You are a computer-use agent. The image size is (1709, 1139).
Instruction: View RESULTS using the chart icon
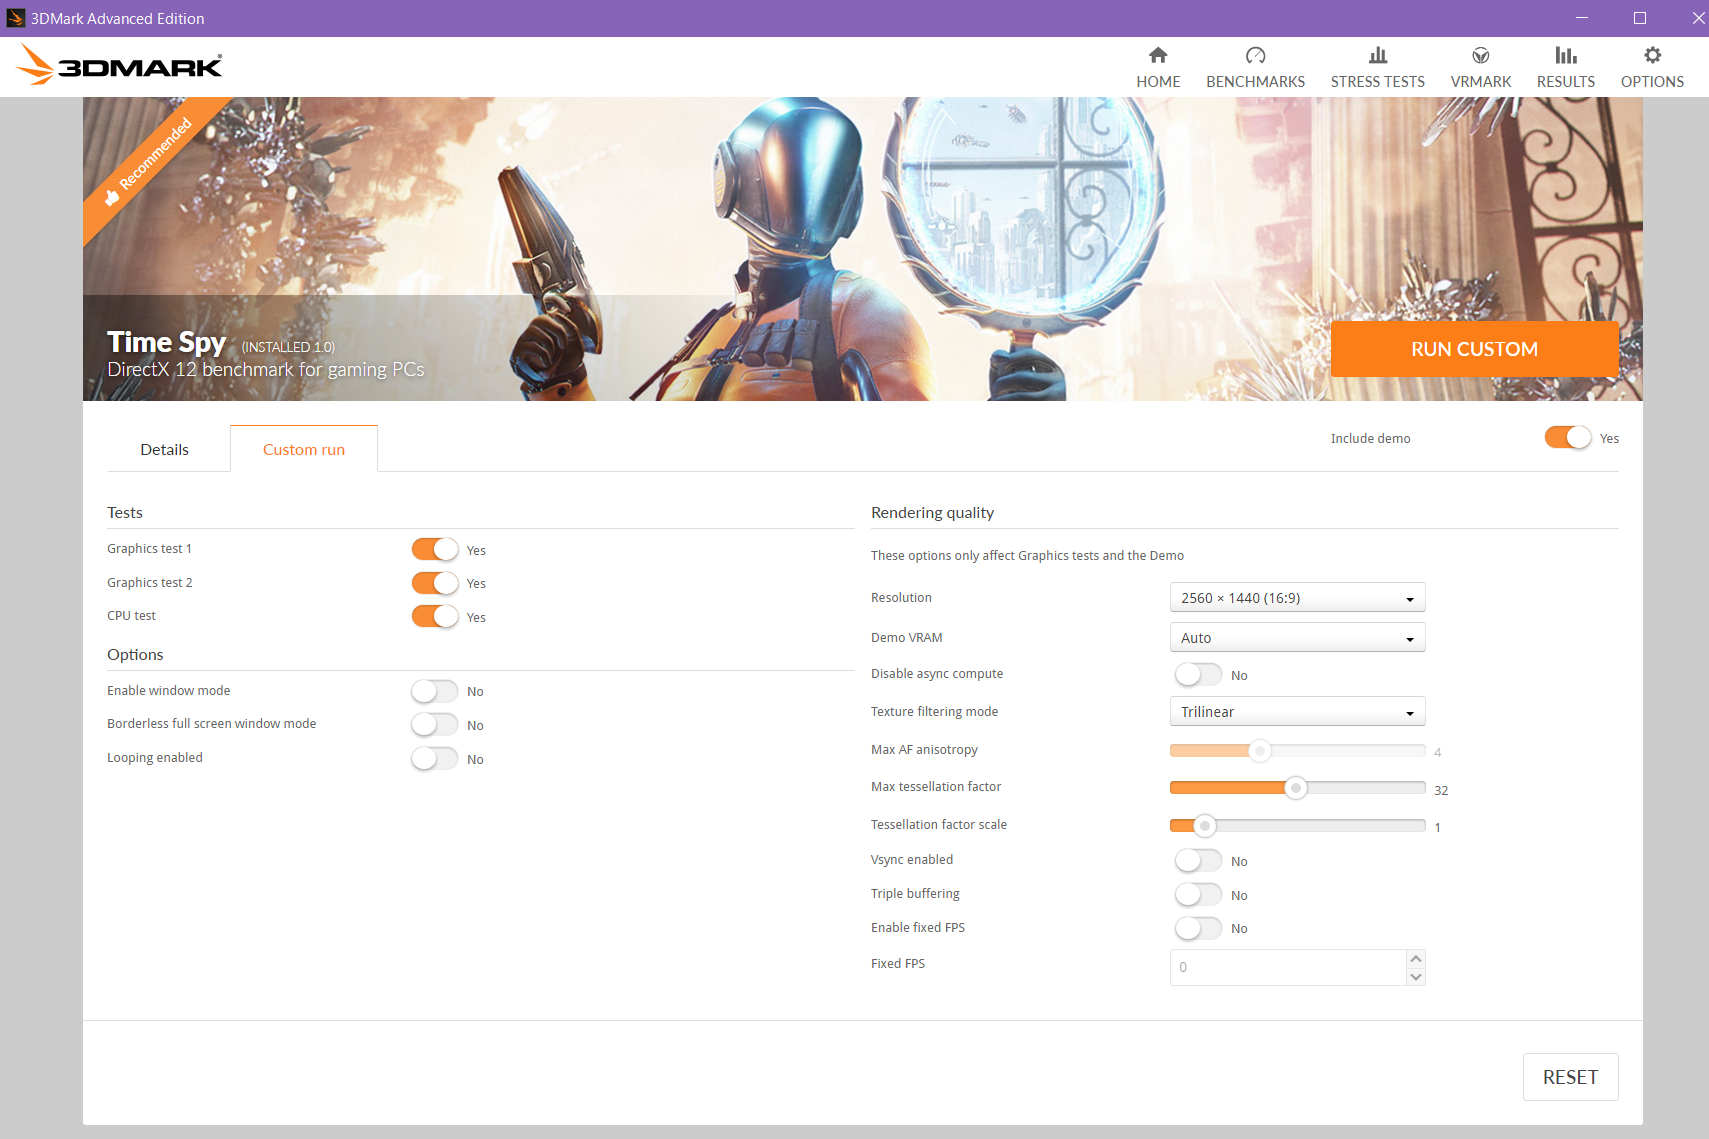1565,66
